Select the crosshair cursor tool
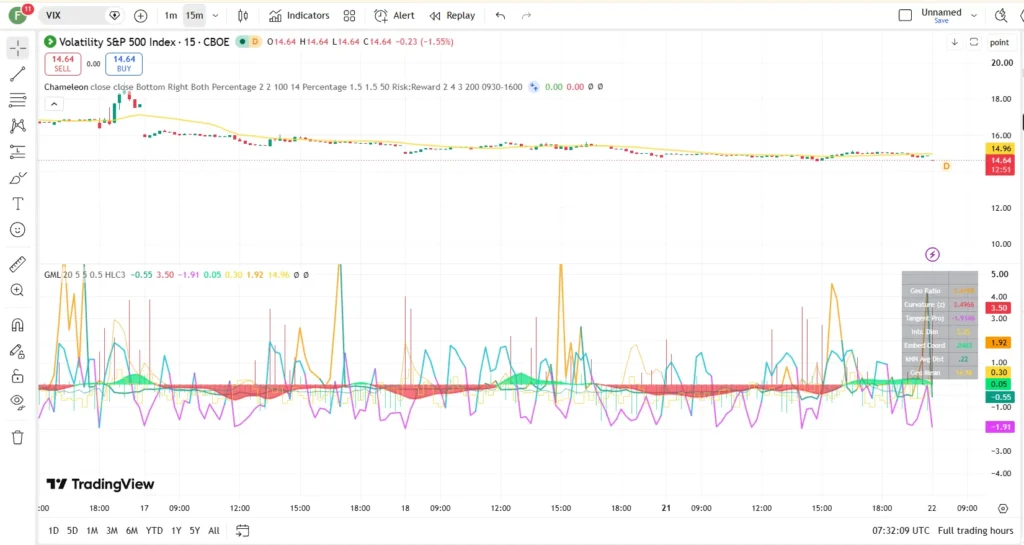 (18, 48)
